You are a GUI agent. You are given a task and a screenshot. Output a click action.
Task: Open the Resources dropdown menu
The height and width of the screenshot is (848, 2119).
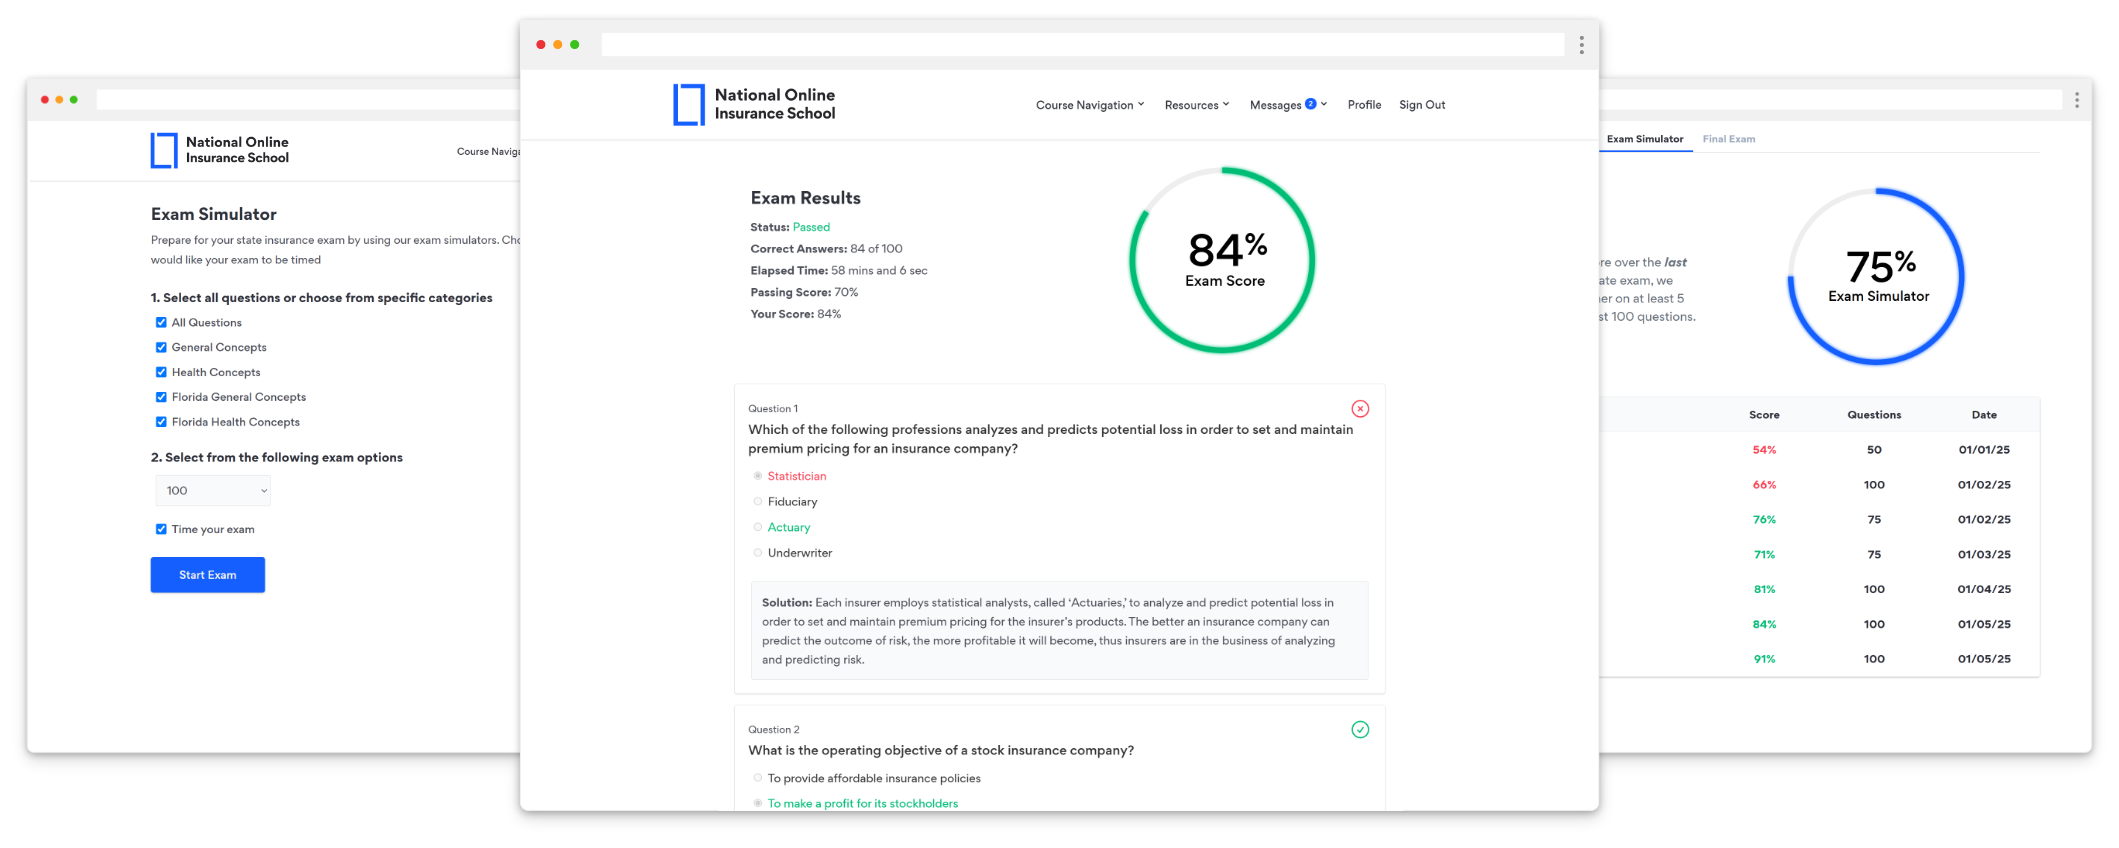pos(1196,105)
